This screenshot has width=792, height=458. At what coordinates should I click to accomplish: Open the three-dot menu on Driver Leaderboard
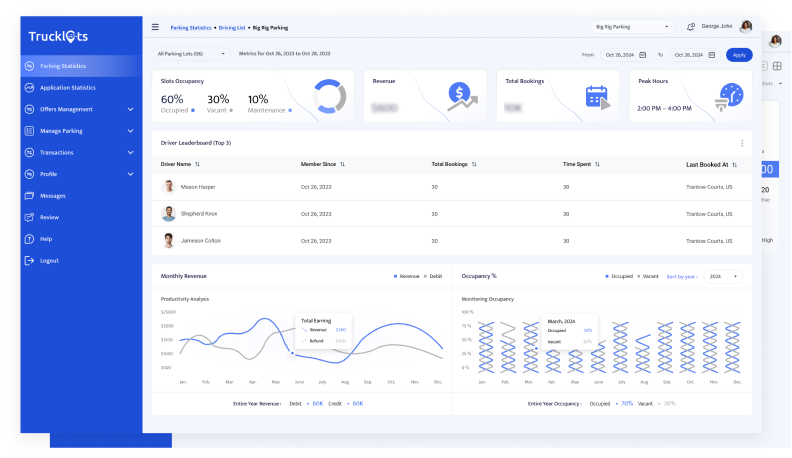click(741, 143)
